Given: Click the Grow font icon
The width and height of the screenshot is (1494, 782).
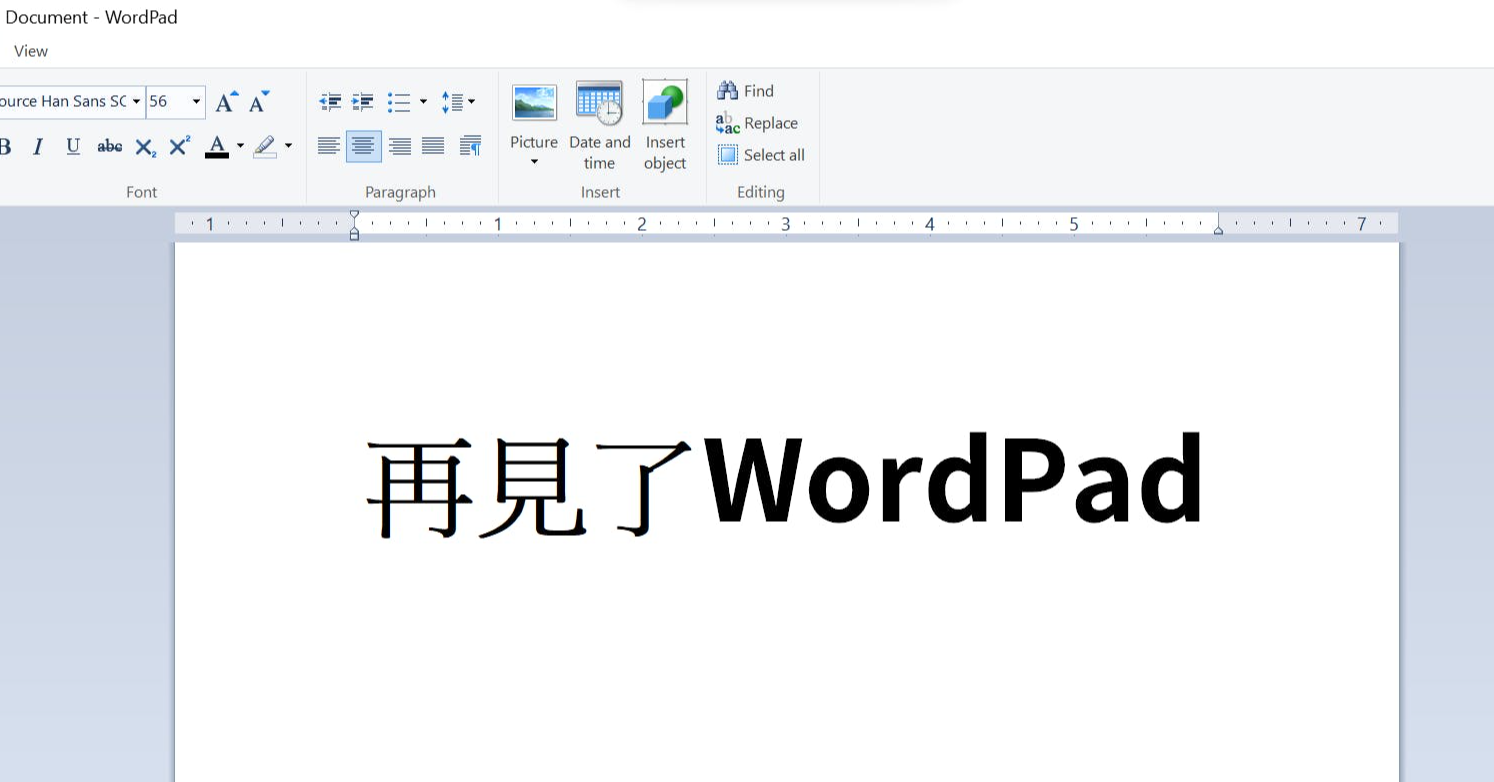Looking at the screenshot, I should coord(226,102).
